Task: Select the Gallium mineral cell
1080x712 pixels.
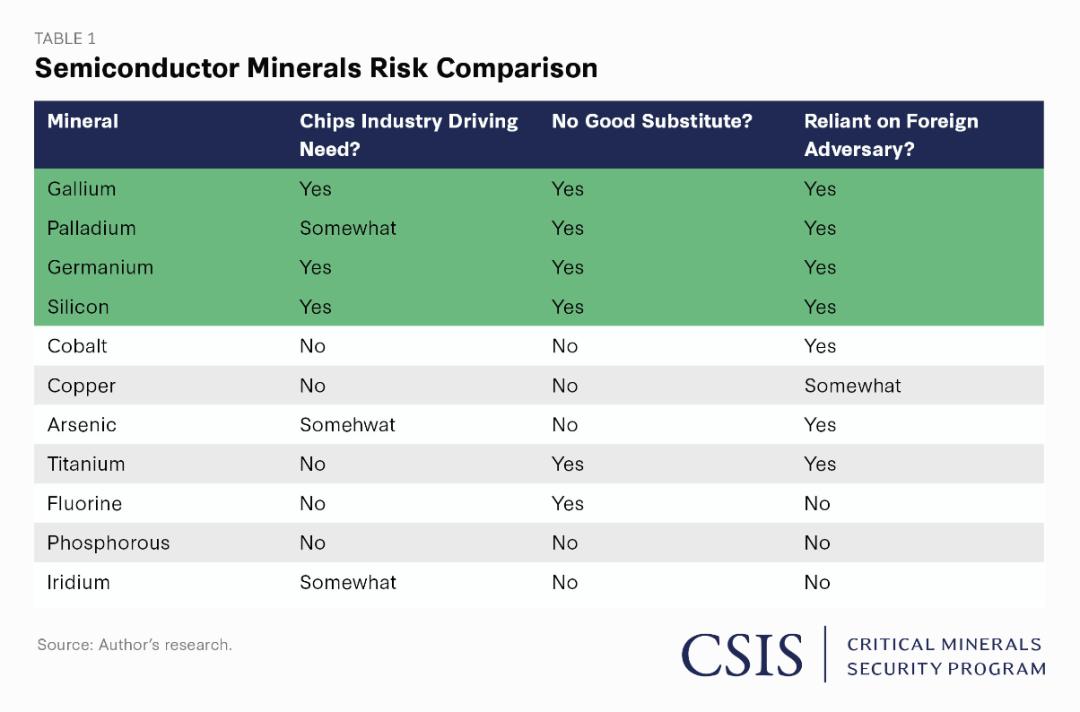Action: (81, 189)
